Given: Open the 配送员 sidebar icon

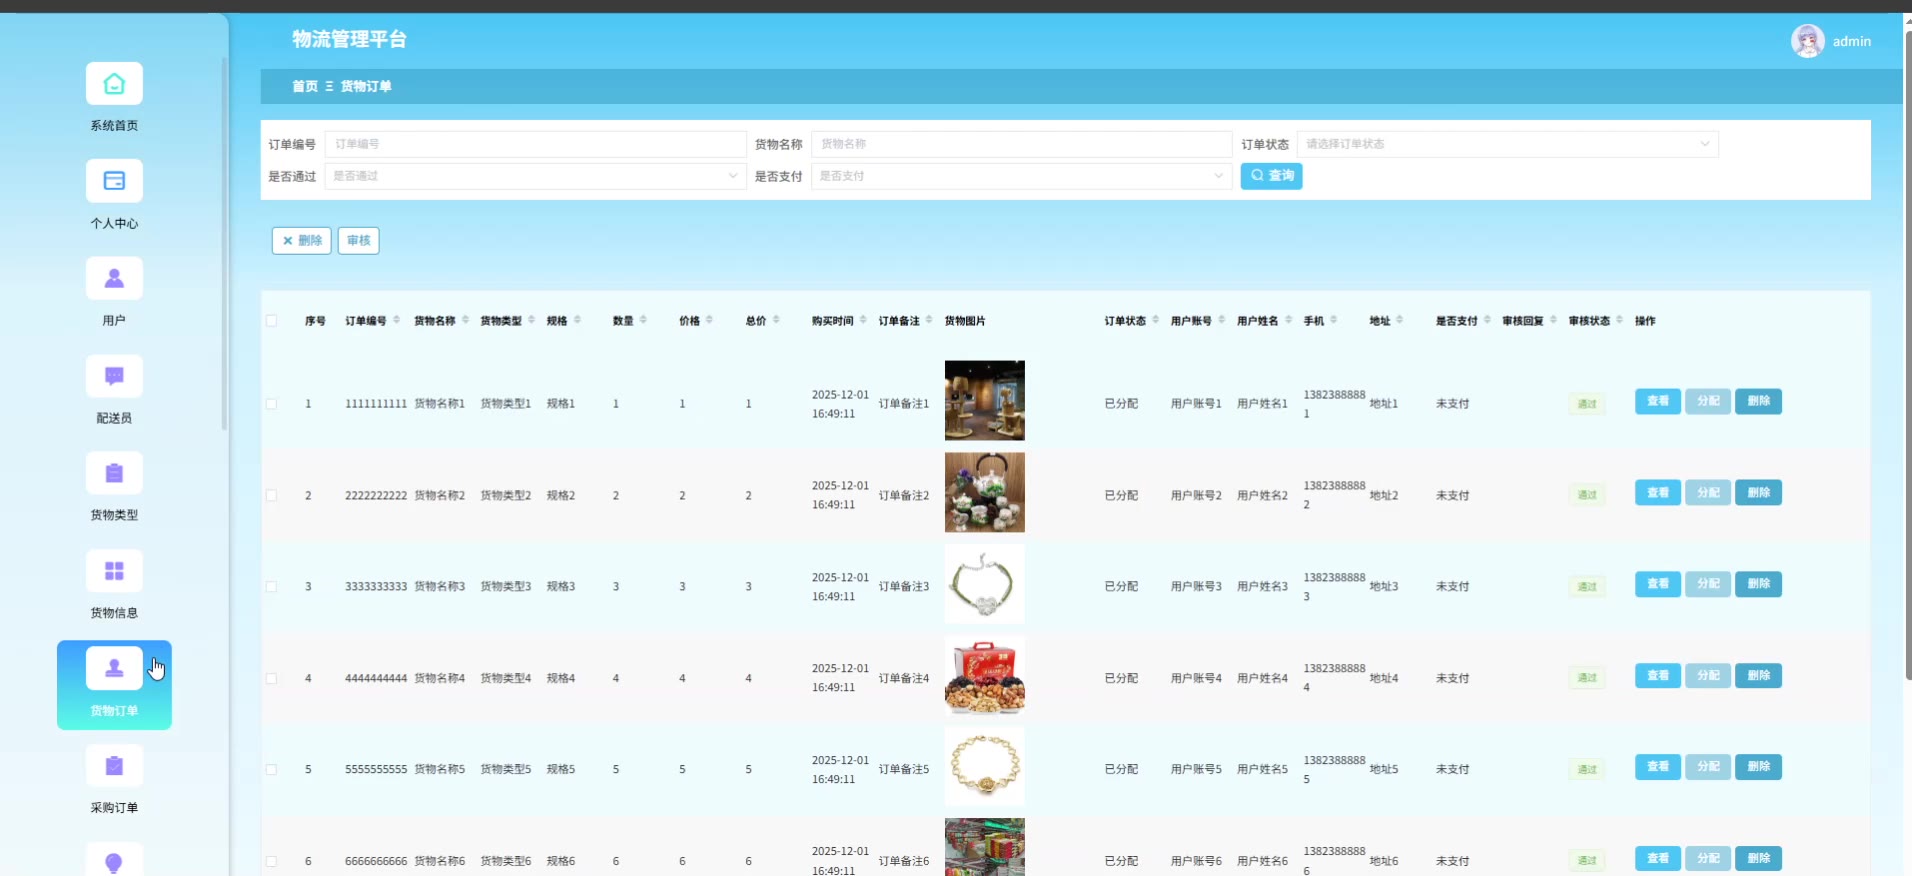Looking at the screenshot, I should [114, 376].
